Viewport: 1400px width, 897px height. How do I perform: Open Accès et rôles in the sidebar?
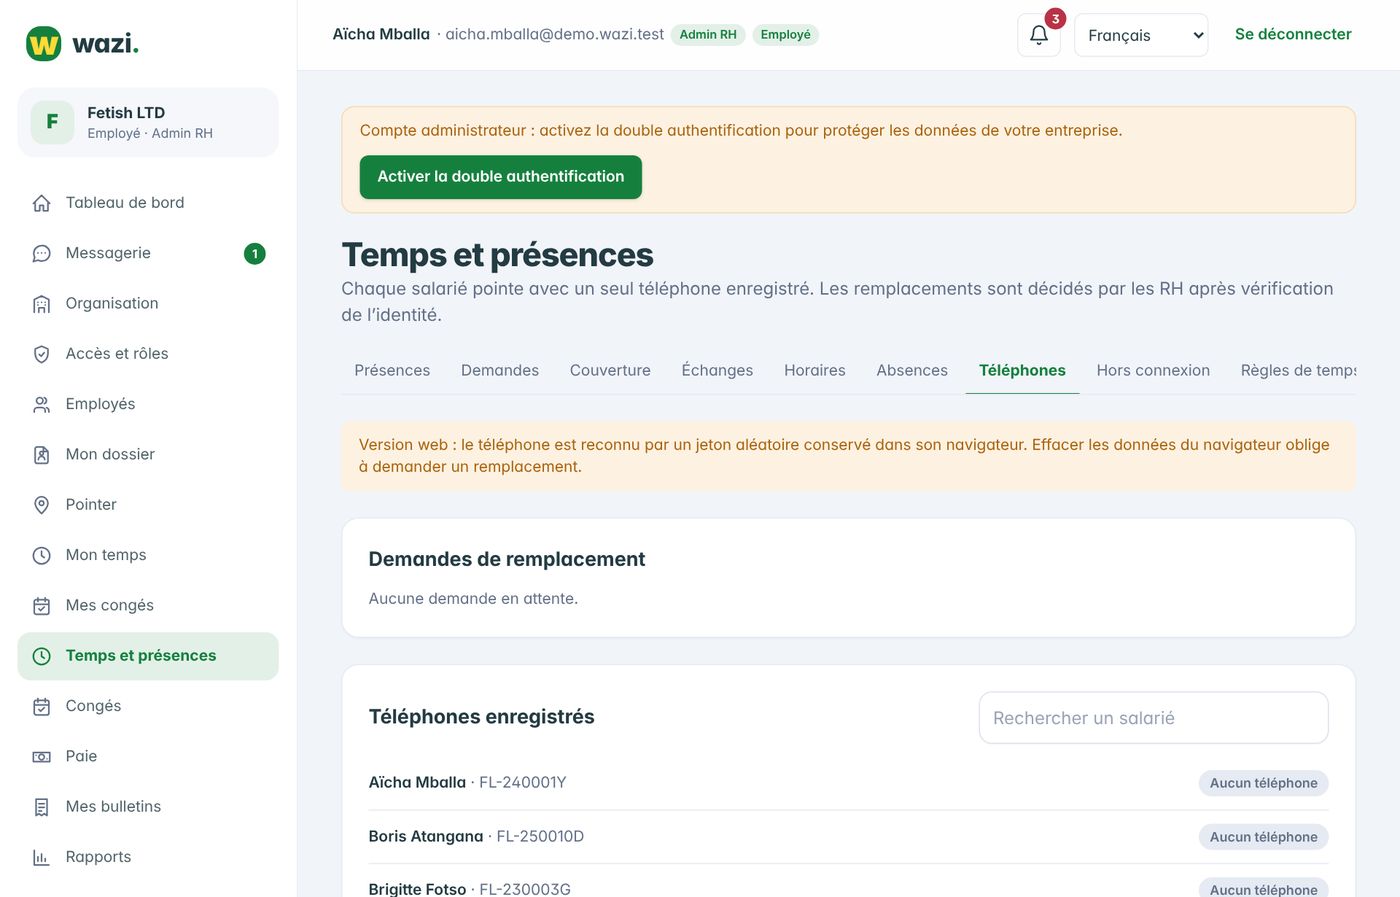tap(148, 354)
